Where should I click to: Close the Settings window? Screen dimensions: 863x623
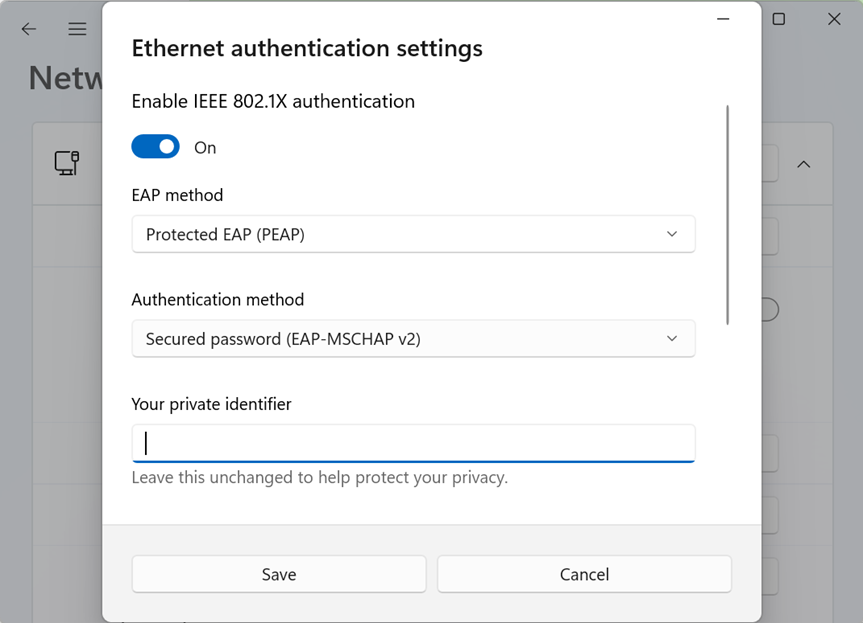point(834,19)
